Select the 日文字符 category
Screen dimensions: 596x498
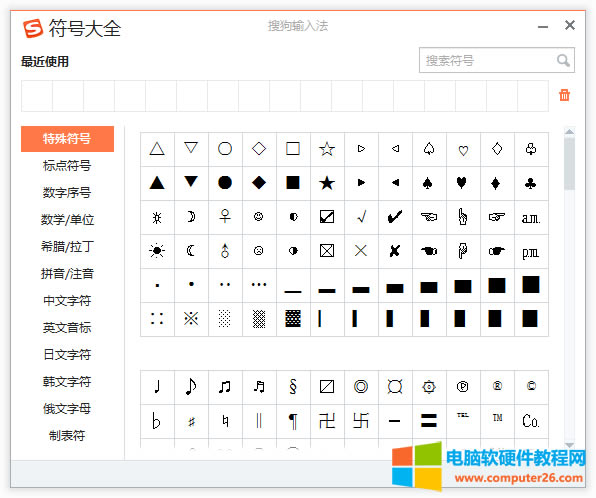(x=67, y=355)
